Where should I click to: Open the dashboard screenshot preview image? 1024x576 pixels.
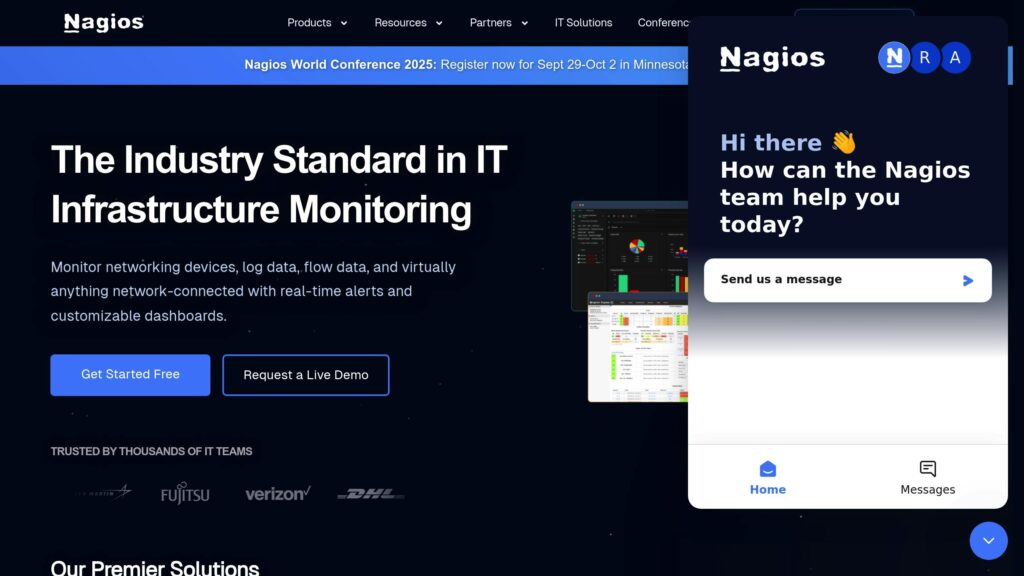pos(630,301)
